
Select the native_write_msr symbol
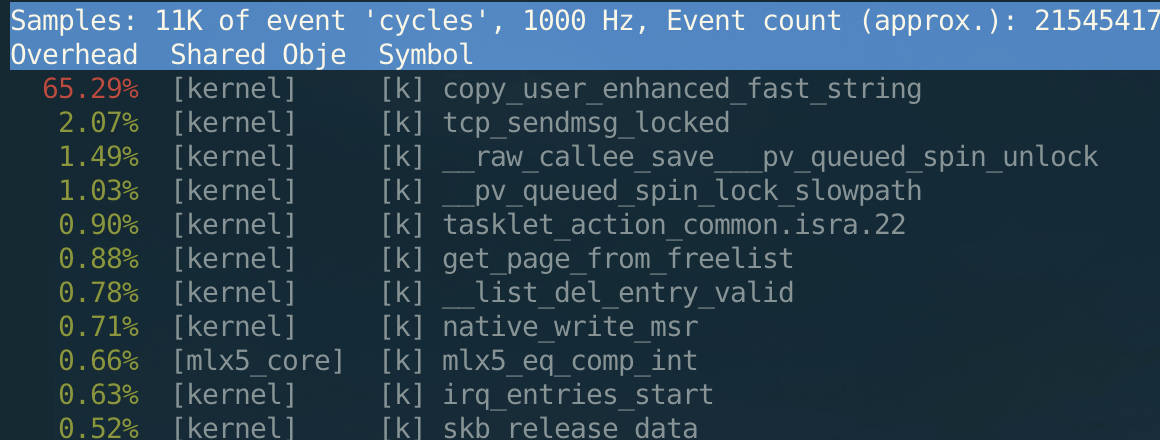[569, 327]
